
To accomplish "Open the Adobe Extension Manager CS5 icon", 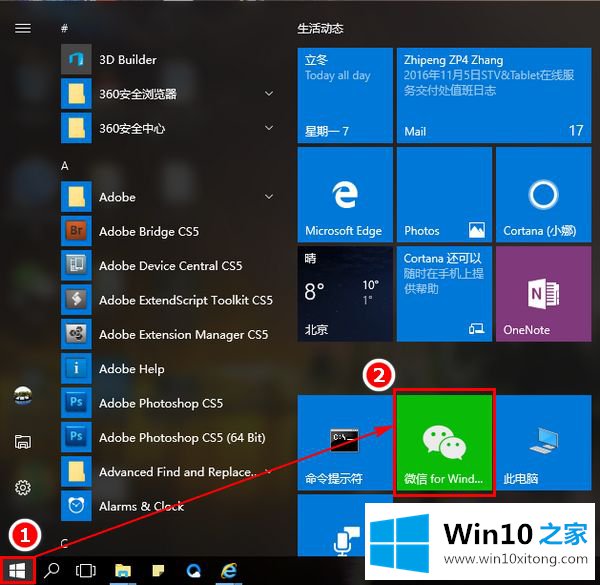I will point(76,334).
